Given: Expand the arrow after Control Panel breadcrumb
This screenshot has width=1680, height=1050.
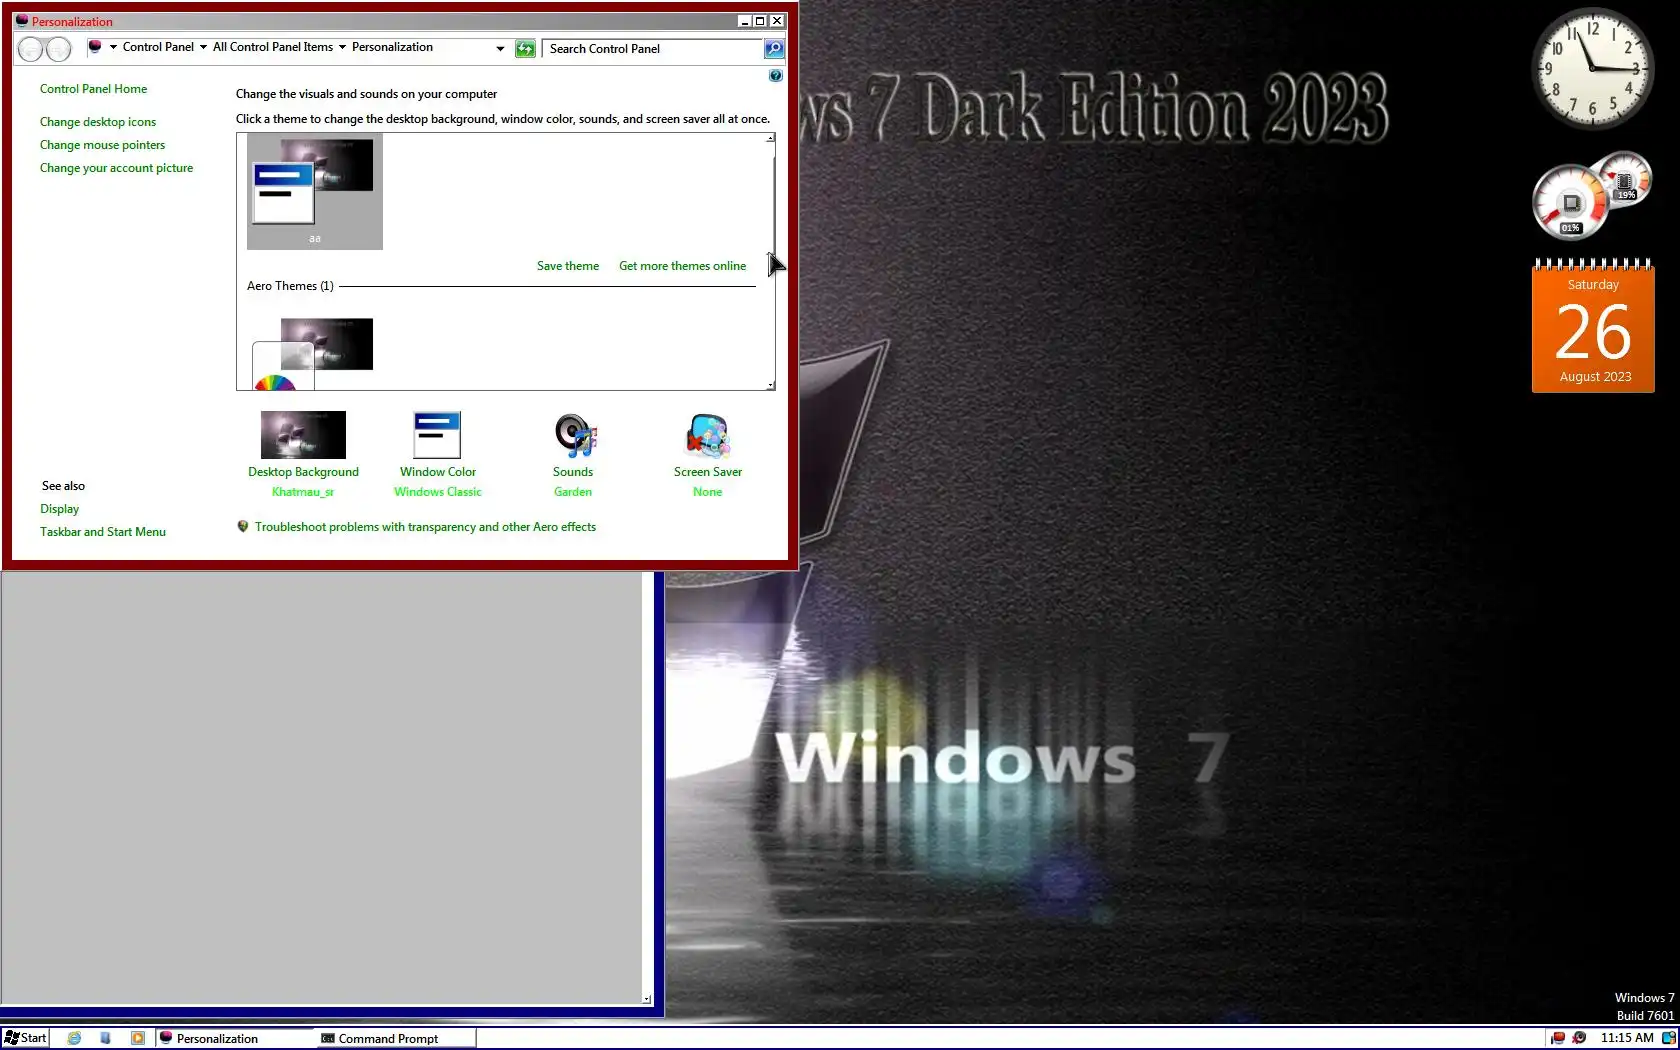Looking at the screenshot, I should coord(203,47).
